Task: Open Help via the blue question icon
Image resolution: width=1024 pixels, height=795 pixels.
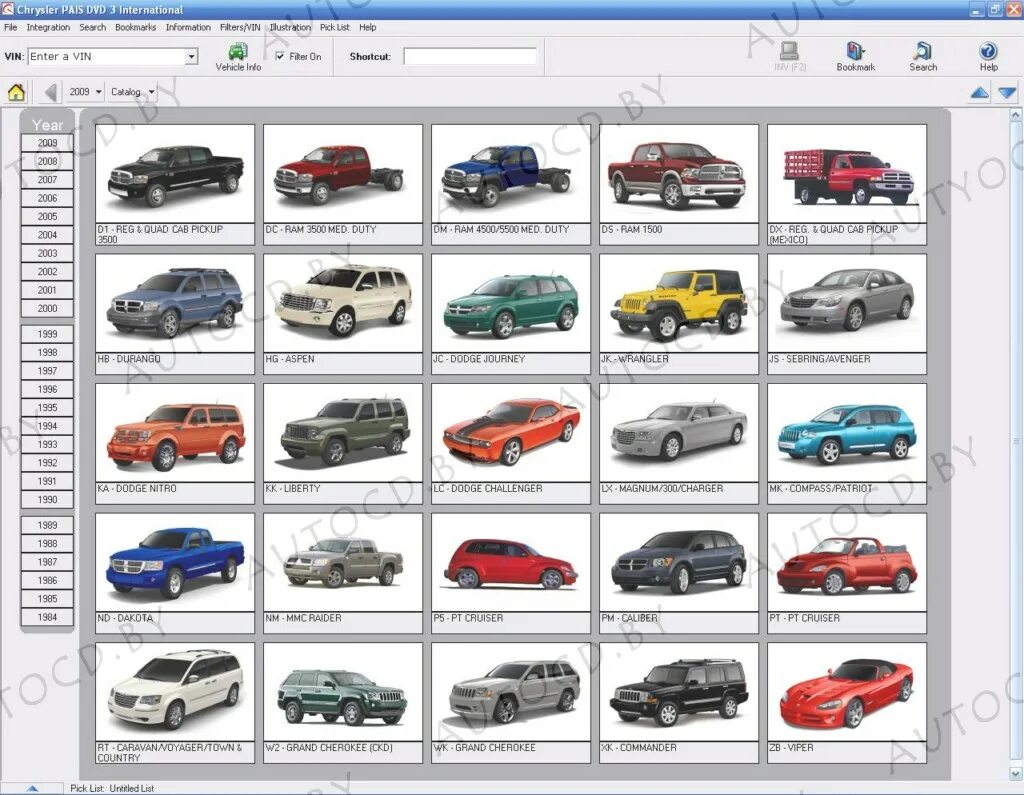Action: coord(988,51)
